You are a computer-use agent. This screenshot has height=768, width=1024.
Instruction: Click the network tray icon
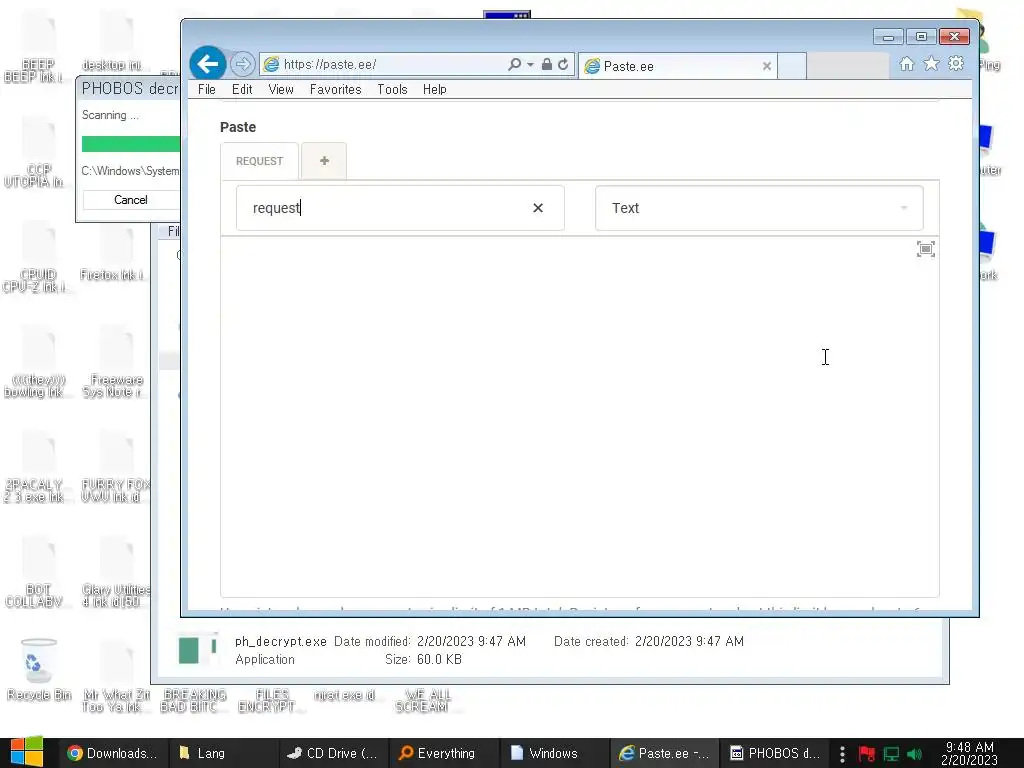click(891, 754)
